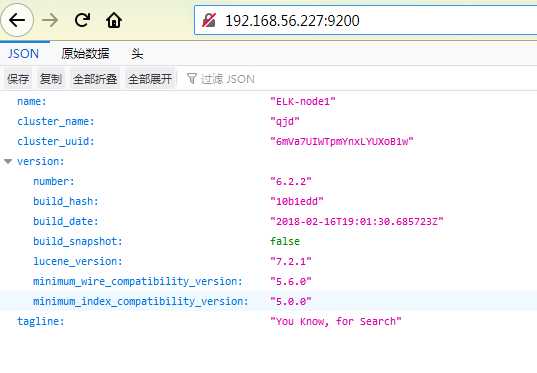Select the build_date timestamp value

click(x=357, y=221)
